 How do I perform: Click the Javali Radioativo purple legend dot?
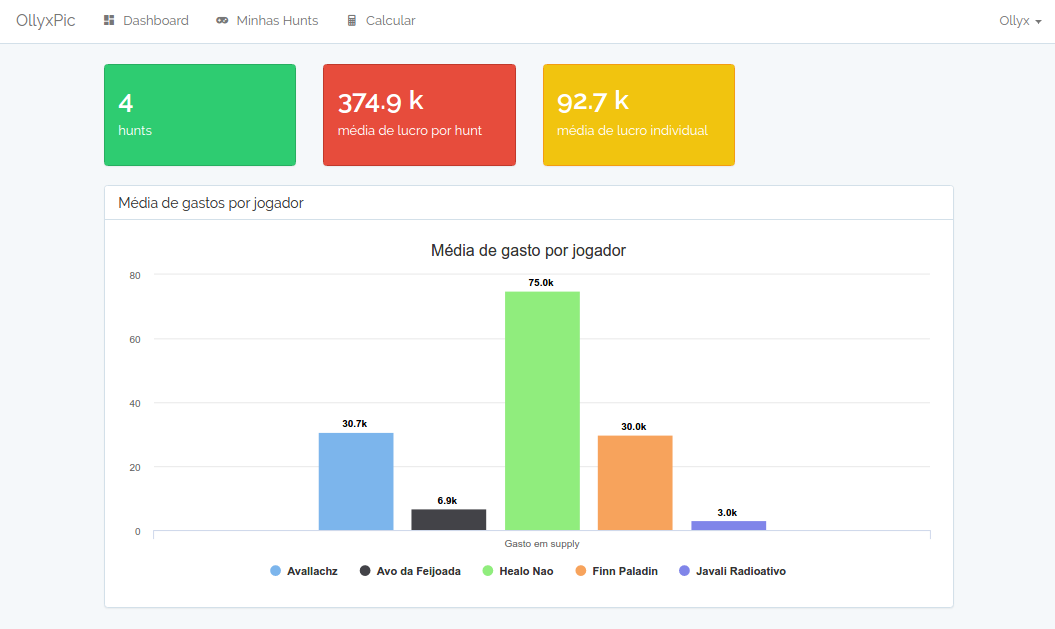click(x=685, y=571)
